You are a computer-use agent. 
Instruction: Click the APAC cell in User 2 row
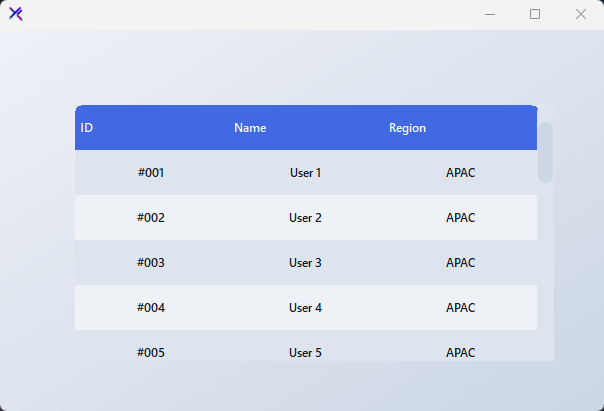460,218
